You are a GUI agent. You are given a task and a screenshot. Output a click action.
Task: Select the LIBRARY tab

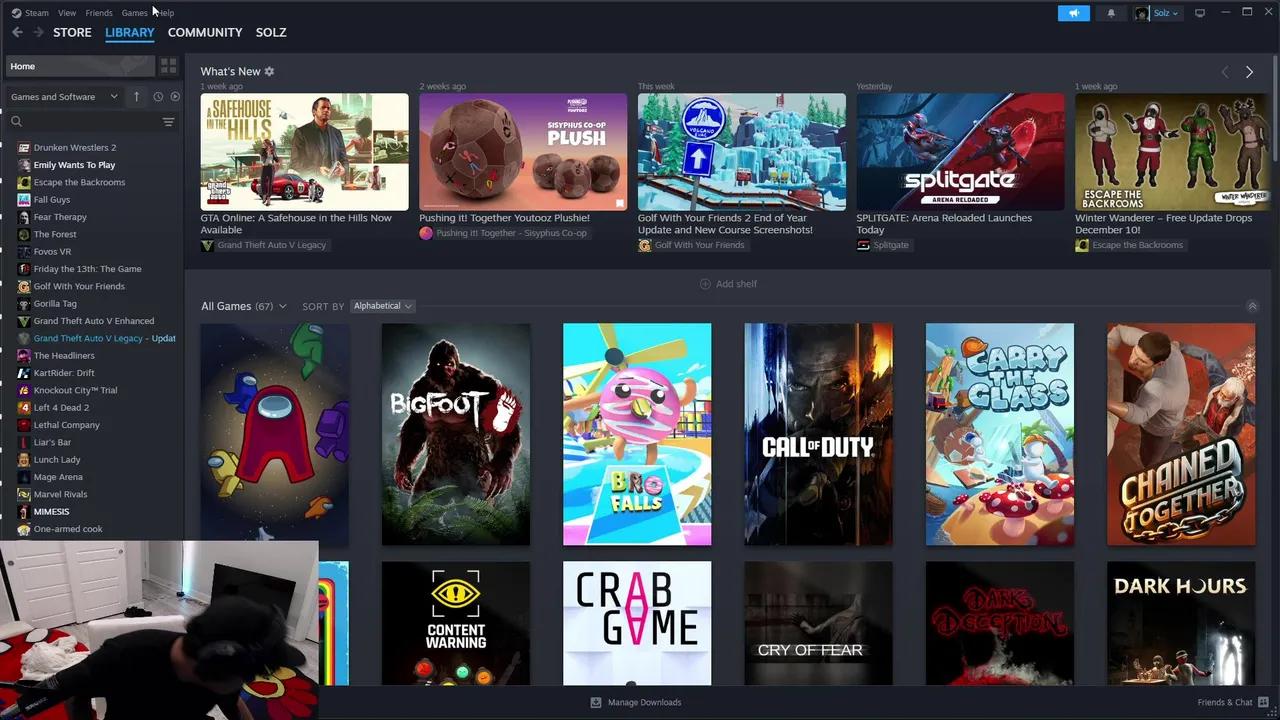(x=130, y=32)
